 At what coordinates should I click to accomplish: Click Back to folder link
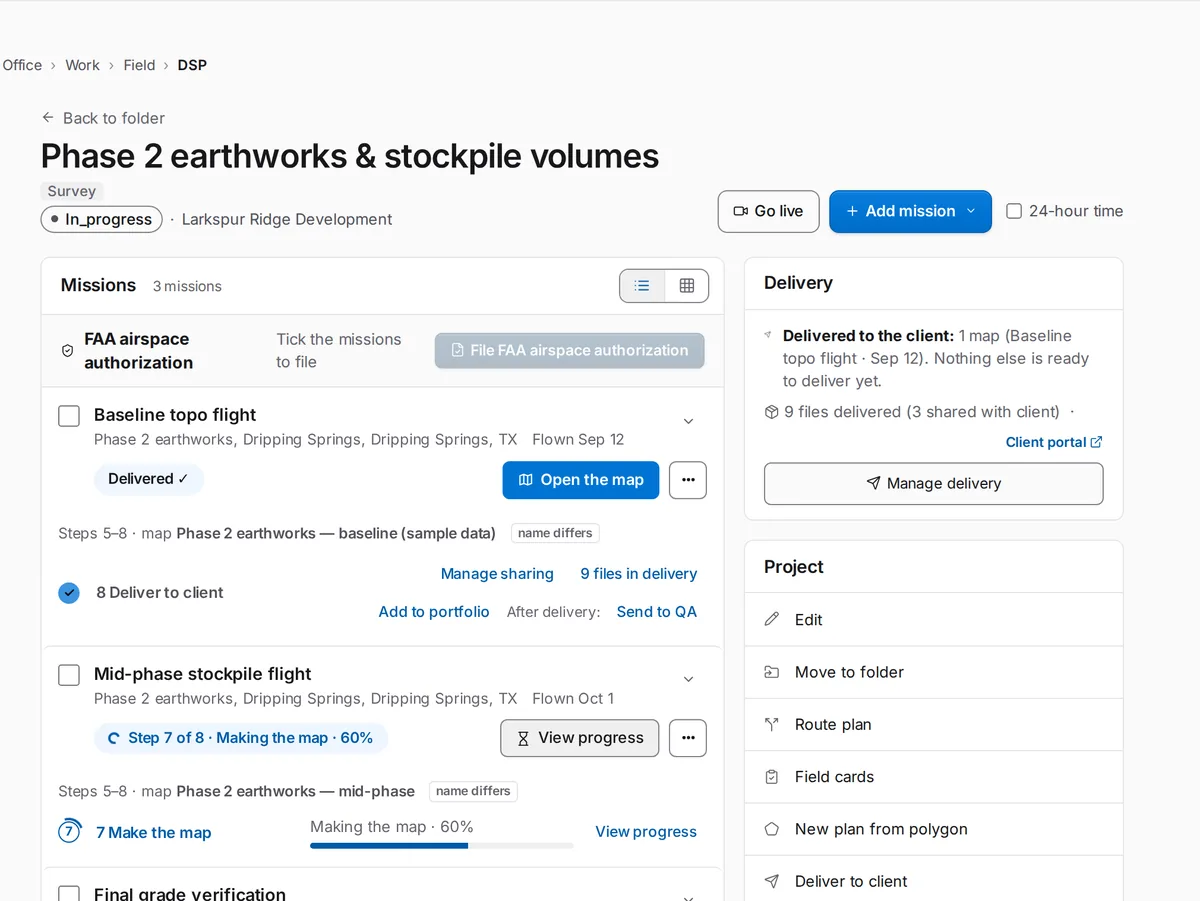(103, 118)
